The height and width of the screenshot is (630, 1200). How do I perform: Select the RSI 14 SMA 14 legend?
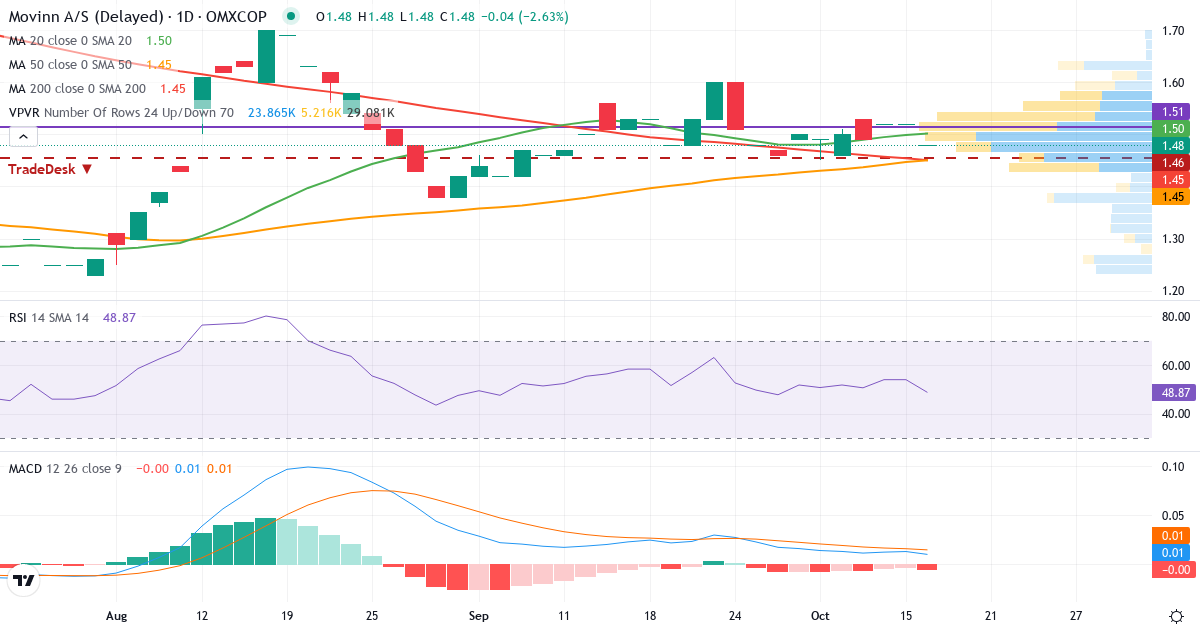click(x=48, y=317)
